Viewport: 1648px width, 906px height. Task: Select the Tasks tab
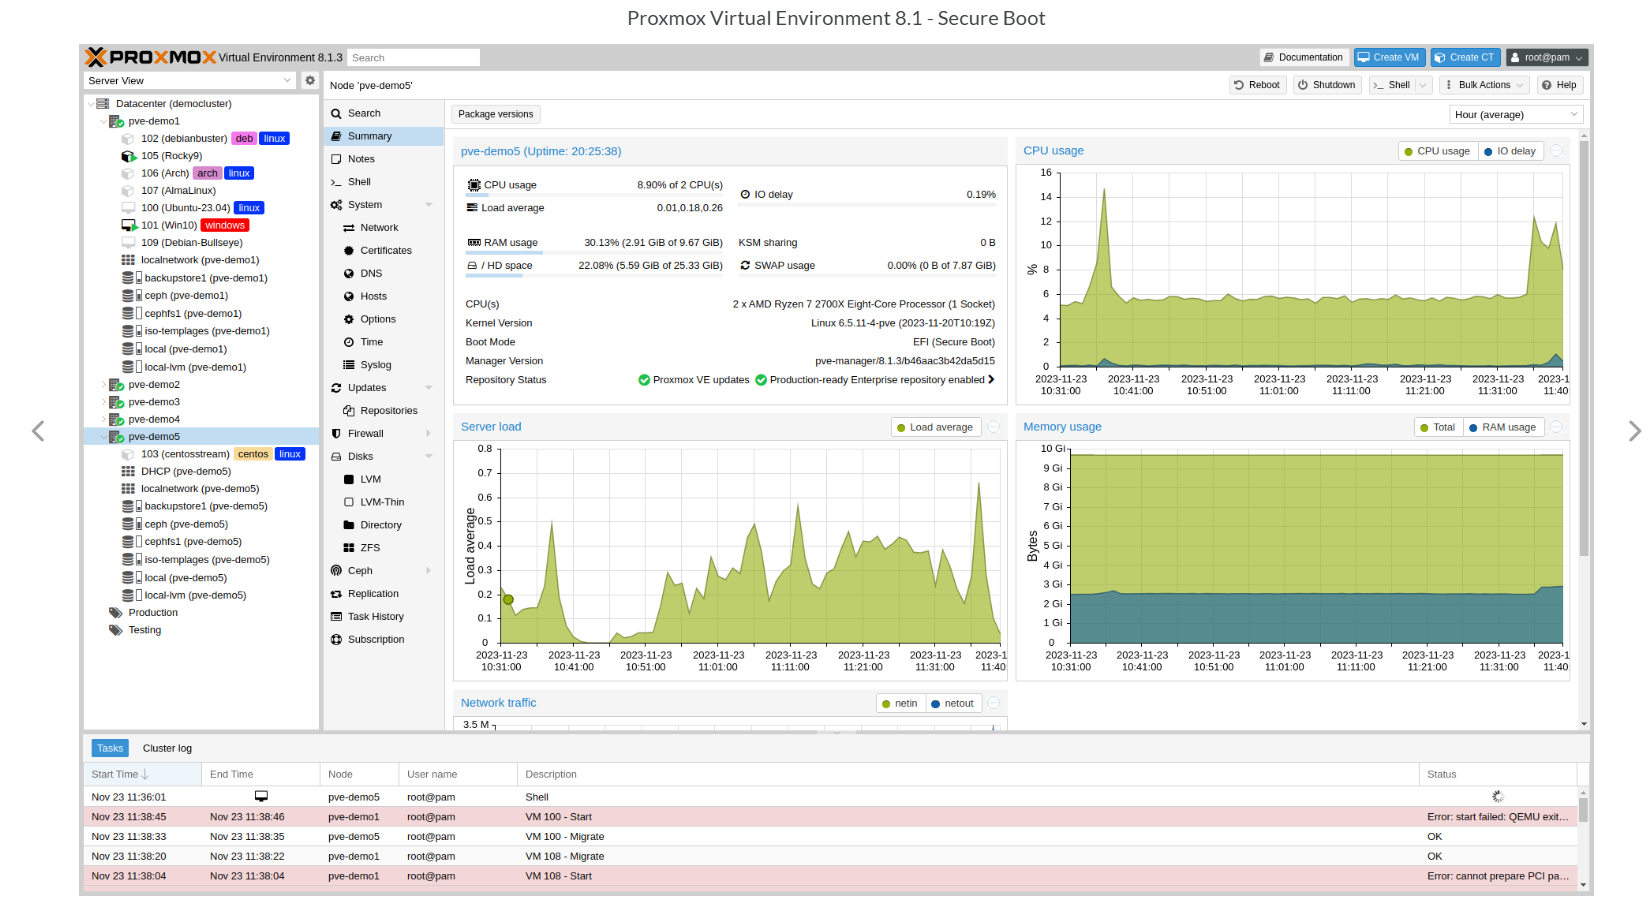110,749
